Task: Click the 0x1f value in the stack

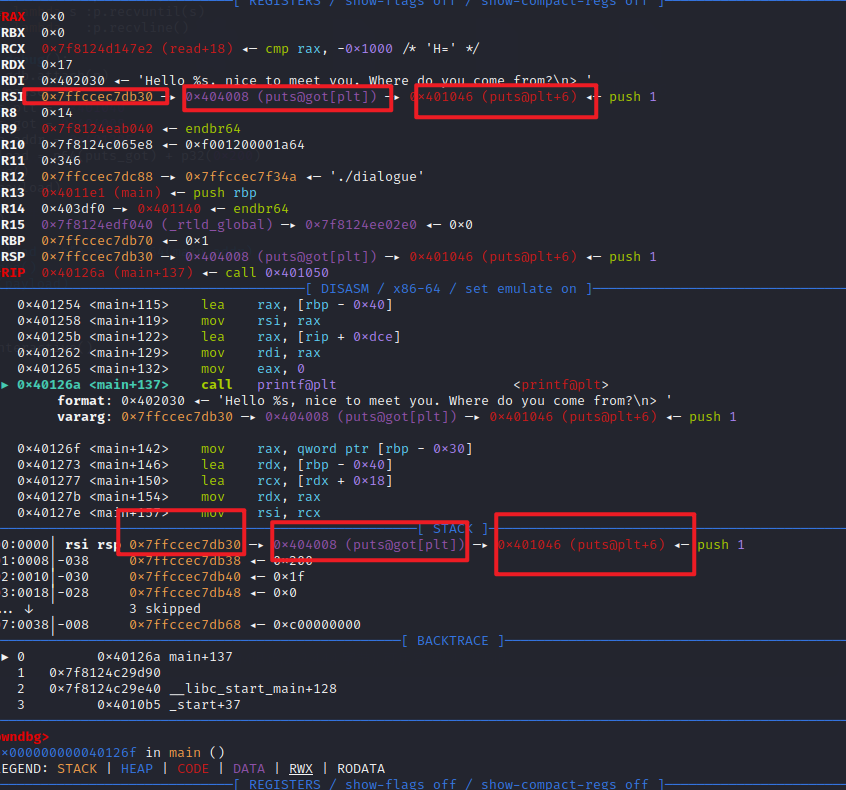Action: (x=289, y=577)
